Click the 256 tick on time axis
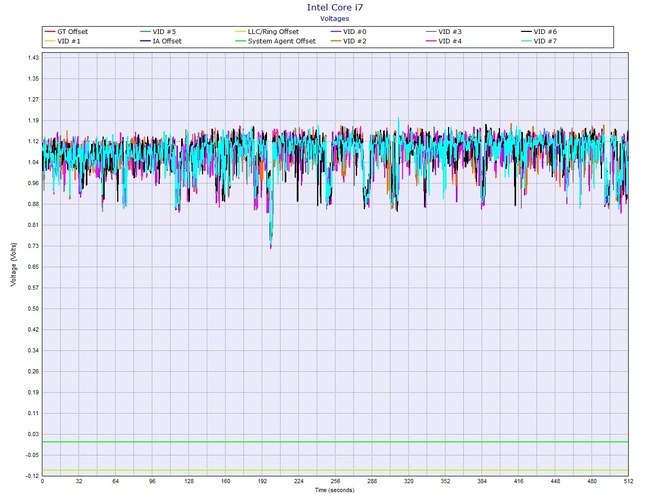 point(335,481)
